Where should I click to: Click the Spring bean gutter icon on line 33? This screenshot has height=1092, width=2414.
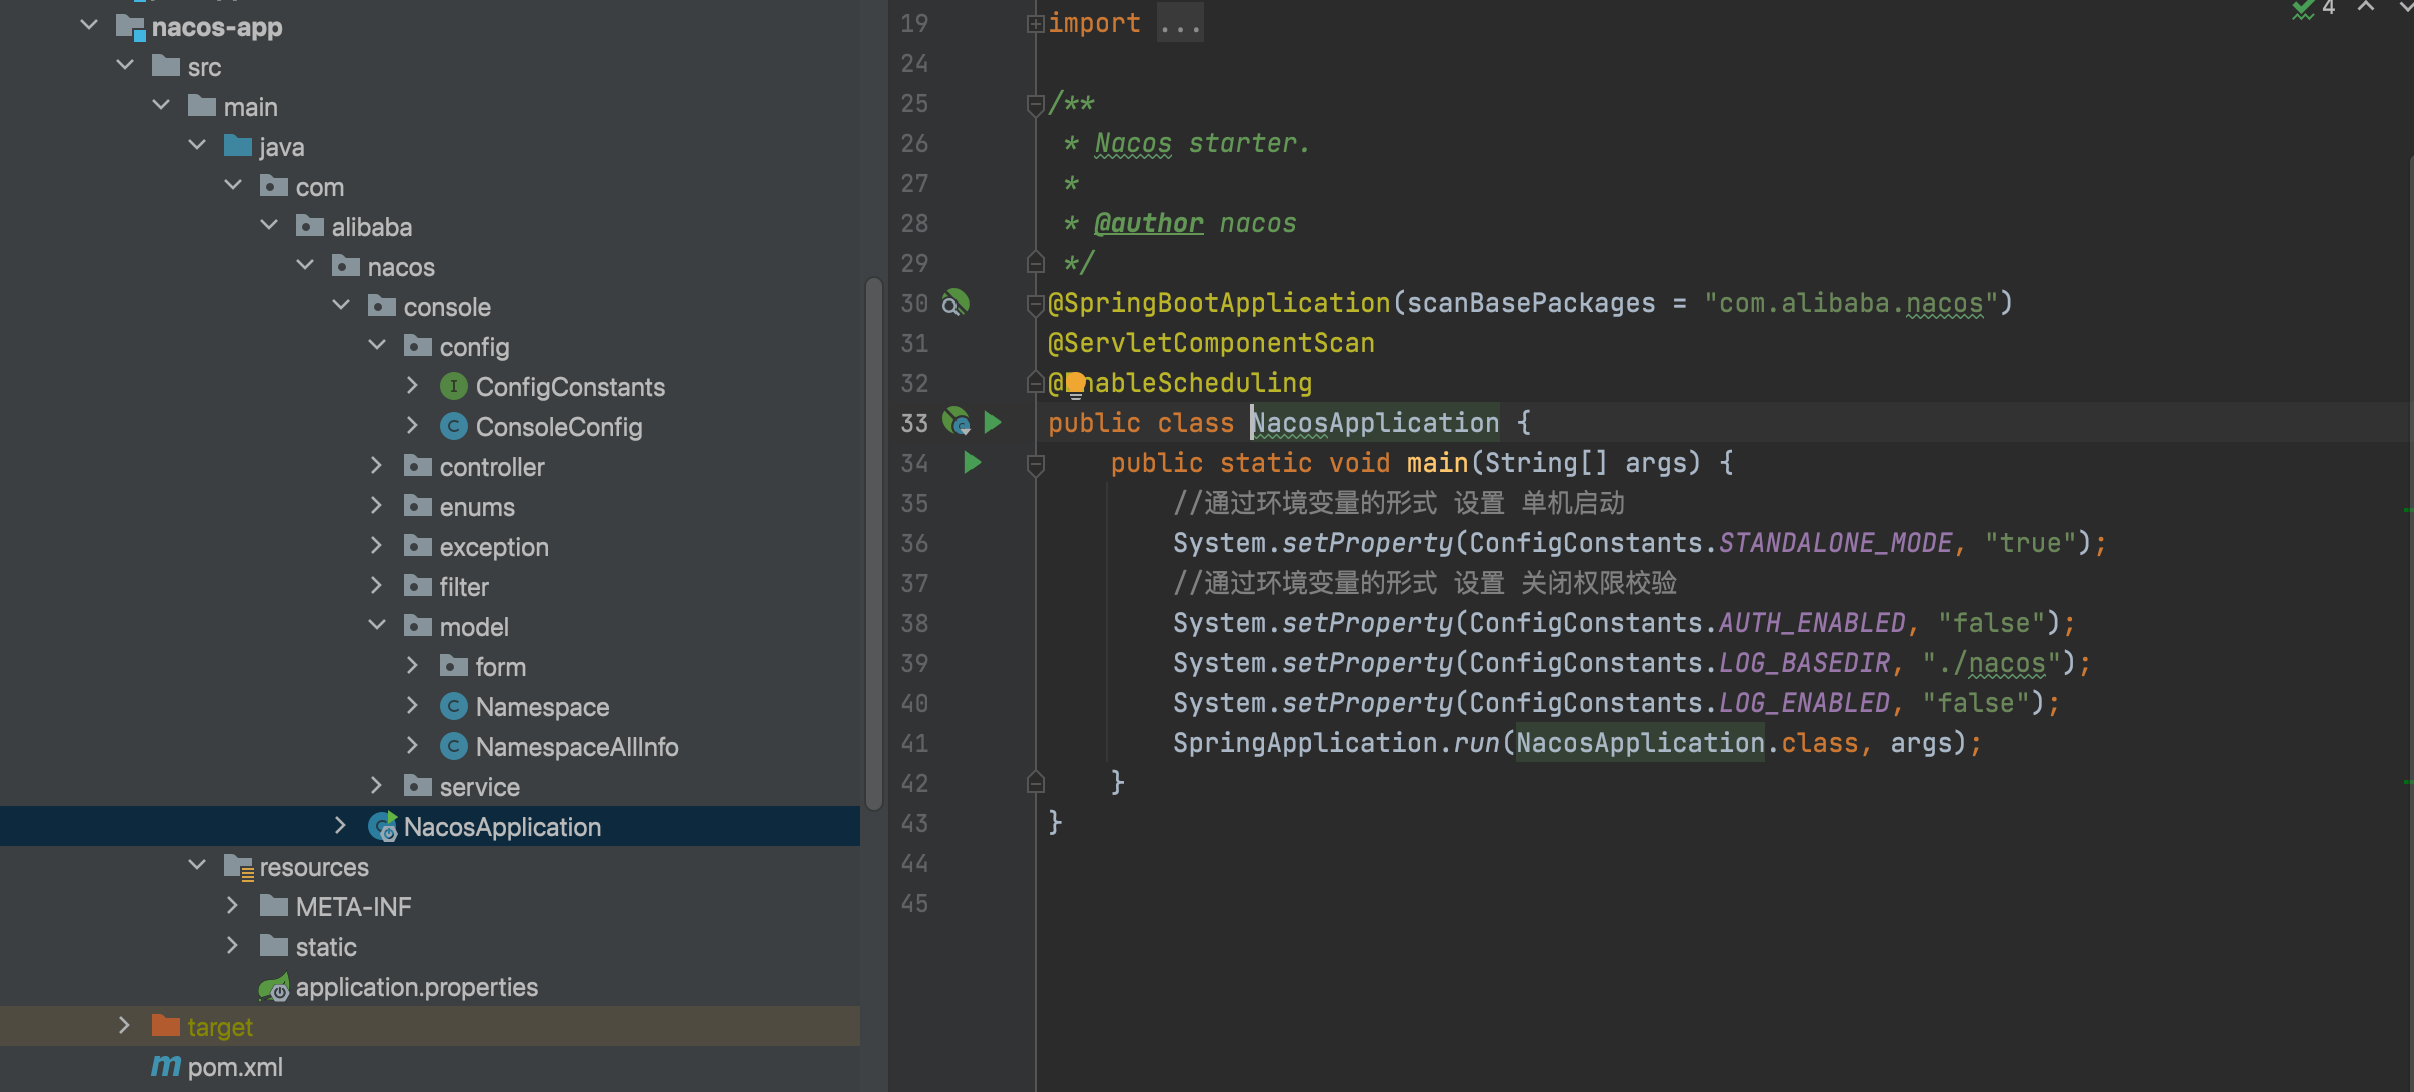coord(956,422)
